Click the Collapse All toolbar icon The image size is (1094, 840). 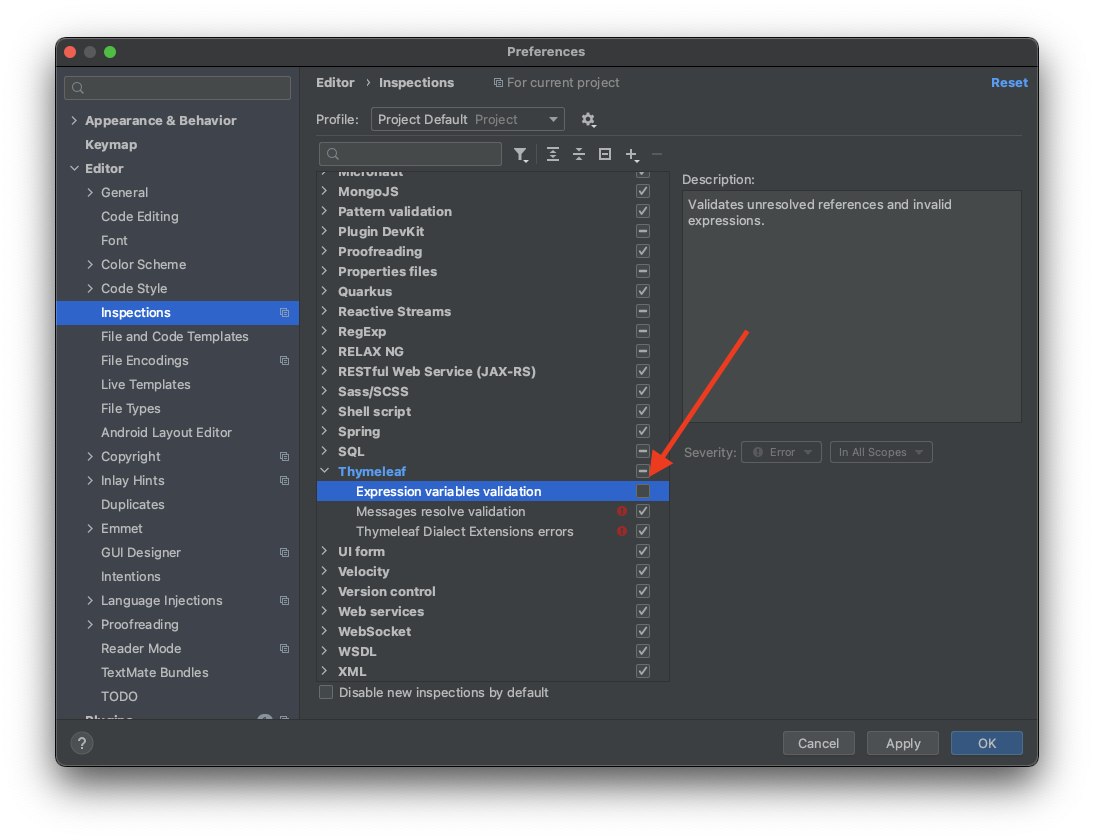coord(579,154)
